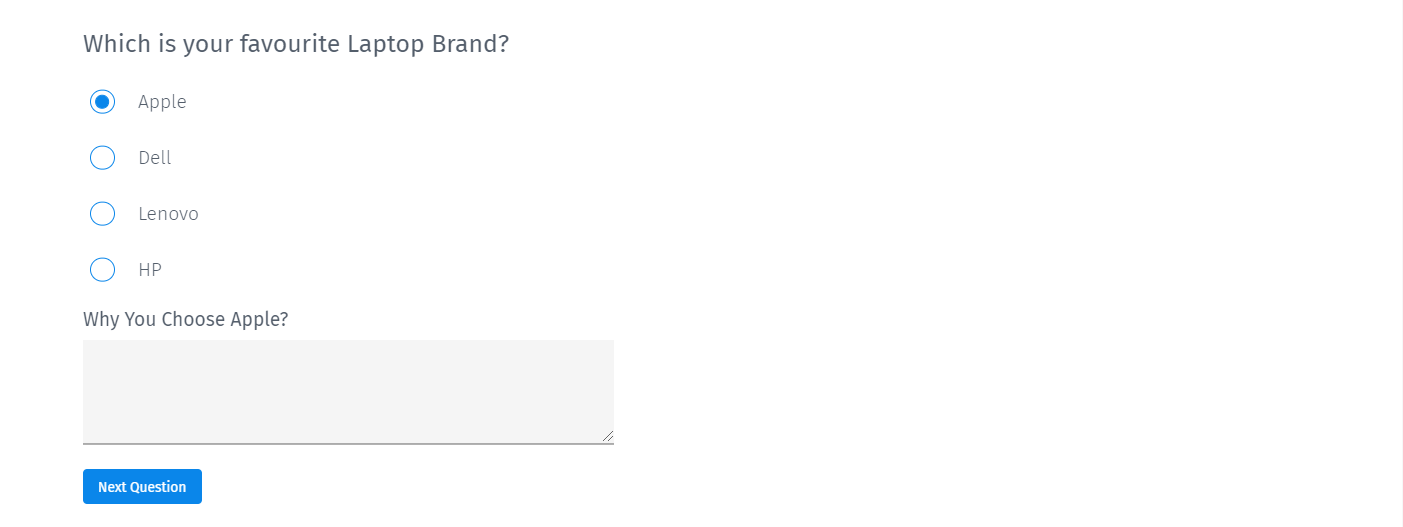Click the word 'Apple?' in textarea label
This screenshot has height=527, width=1403.
coord(260,319)
